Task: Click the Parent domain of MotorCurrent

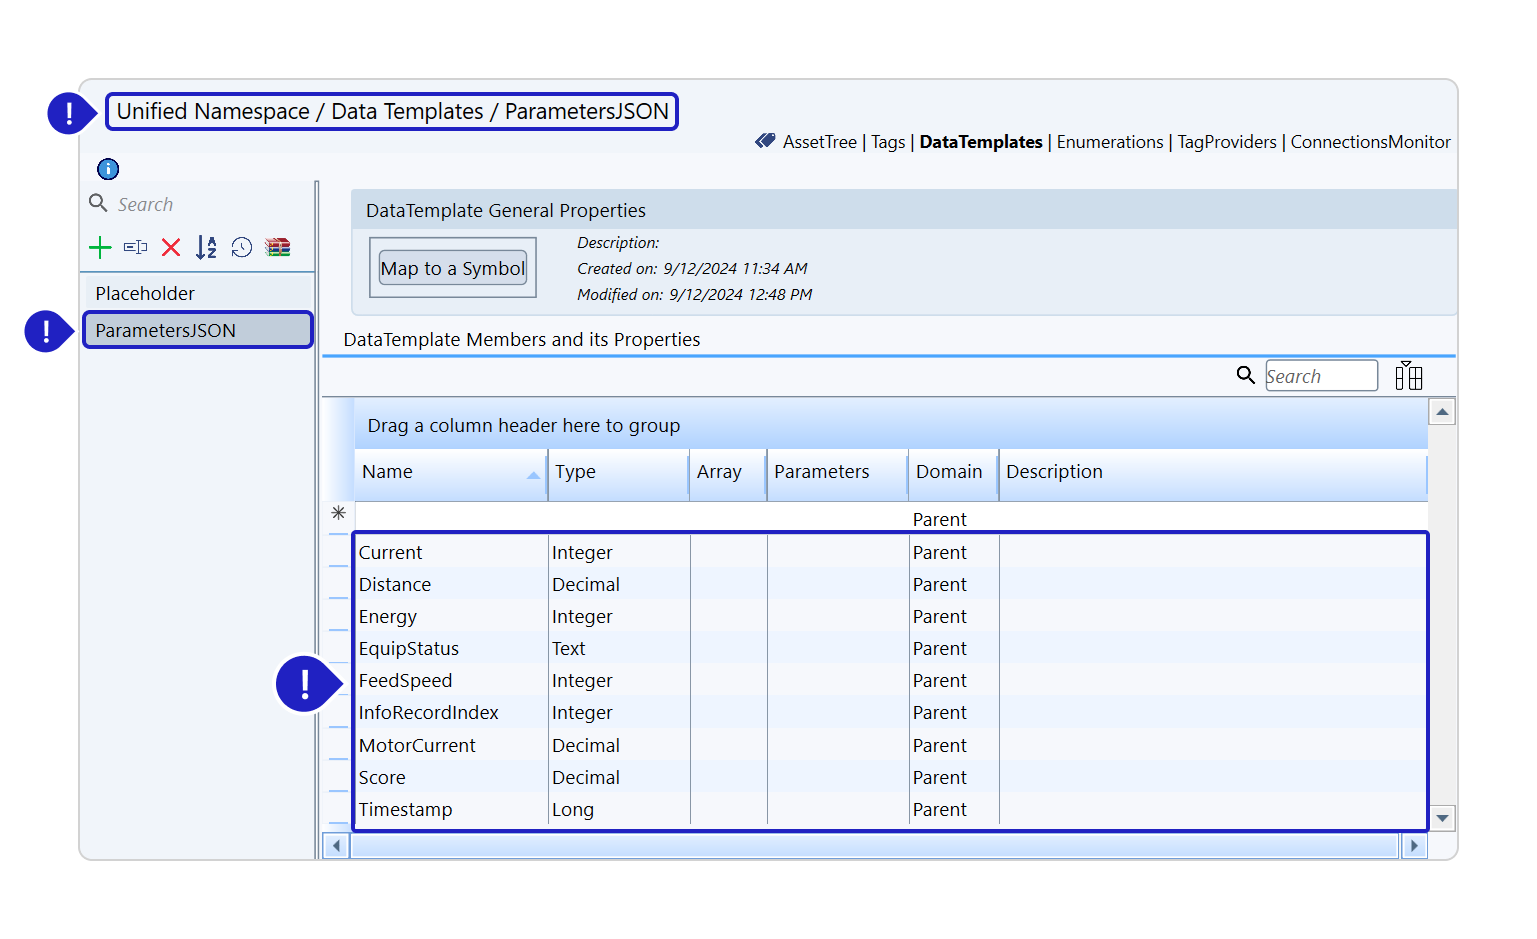Action: point(939,746)
